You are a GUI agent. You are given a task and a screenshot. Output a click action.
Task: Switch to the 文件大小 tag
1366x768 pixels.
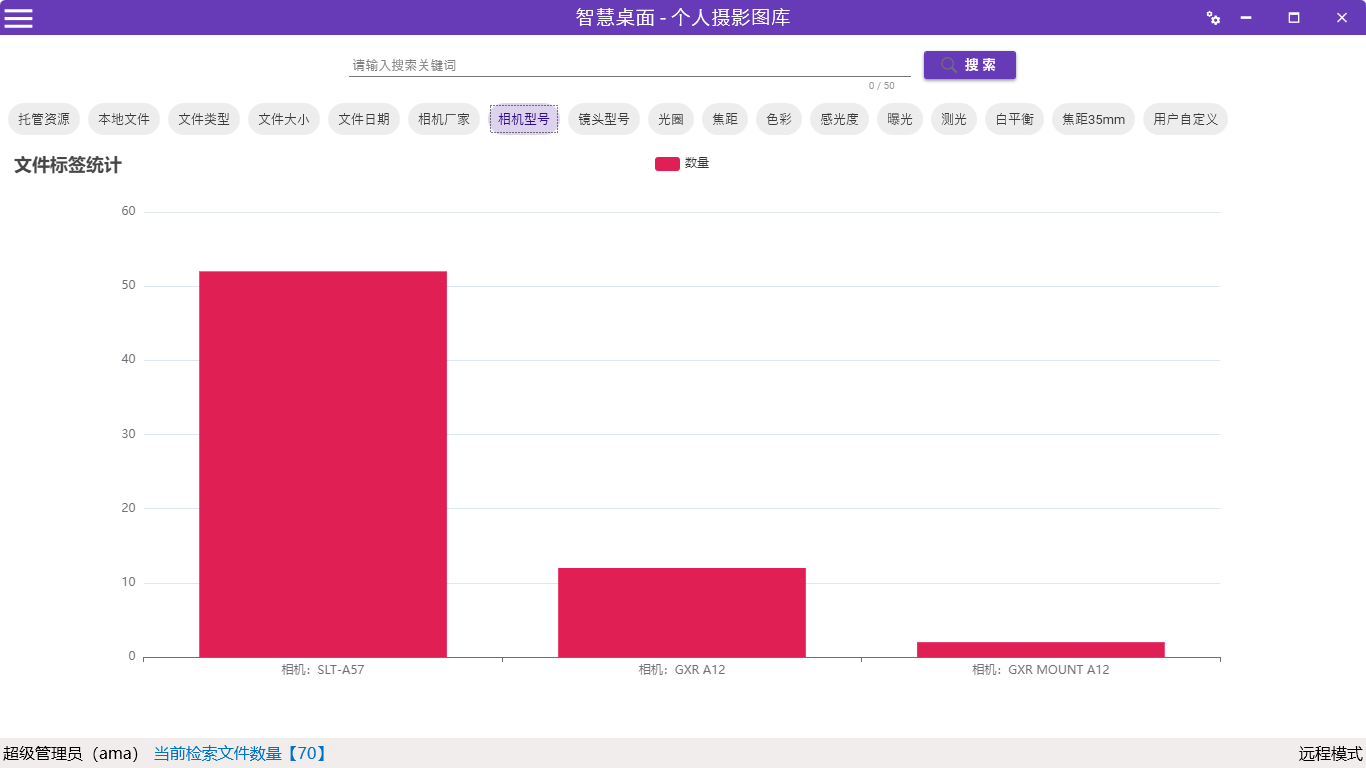click(284, 119)
